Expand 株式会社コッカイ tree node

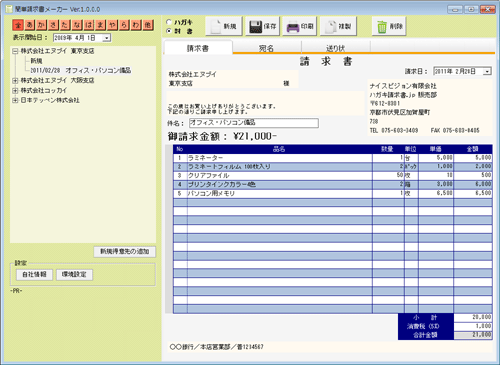click(x=15, y=91)
